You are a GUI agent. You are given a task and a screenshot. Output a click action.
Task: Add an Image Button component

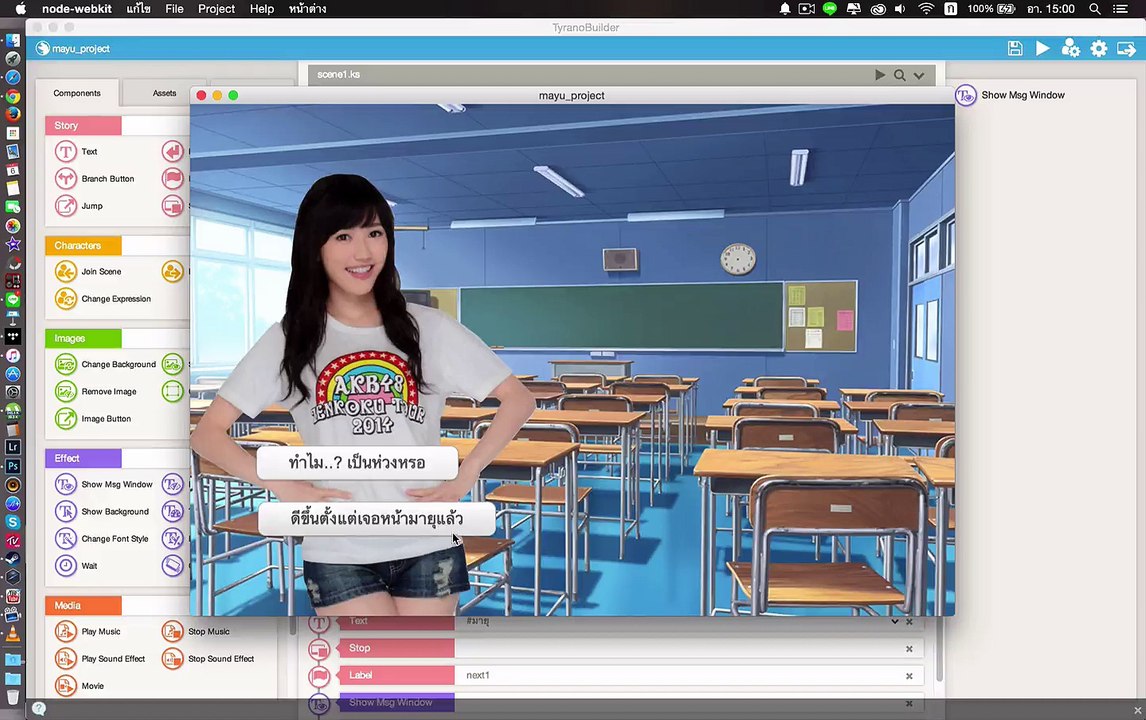(93, 419)
